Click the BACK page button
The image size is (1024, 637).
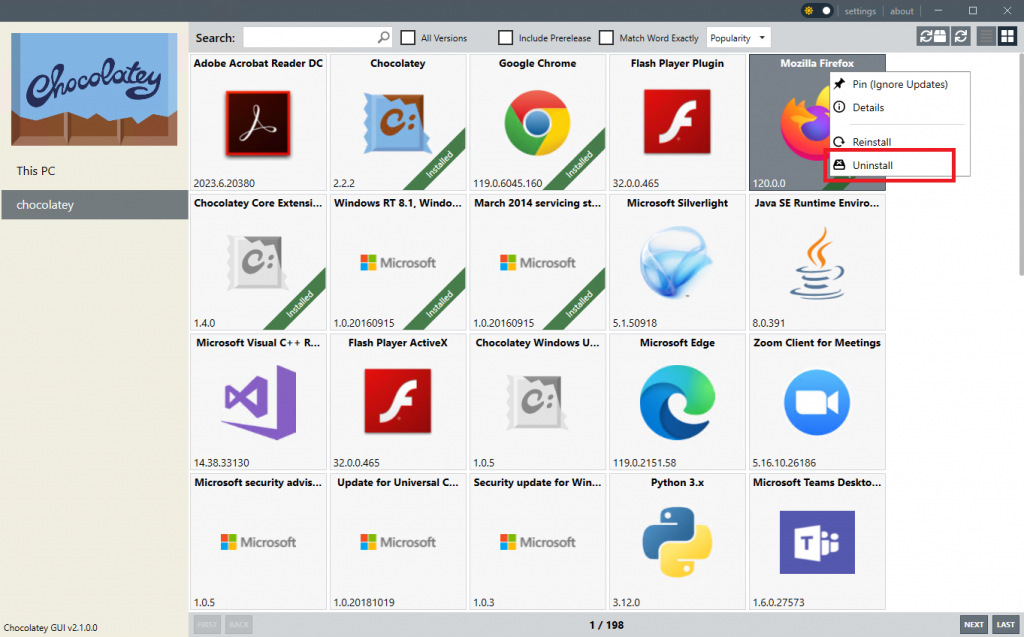coord(239,625)
